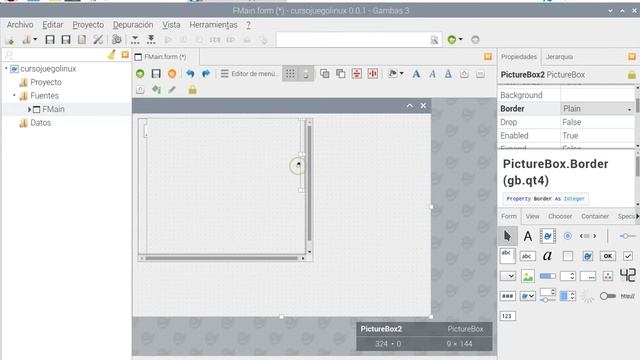Toggle the grid display button in form toolbar
The image size is (640, 360).
click(x=290, y=74)
